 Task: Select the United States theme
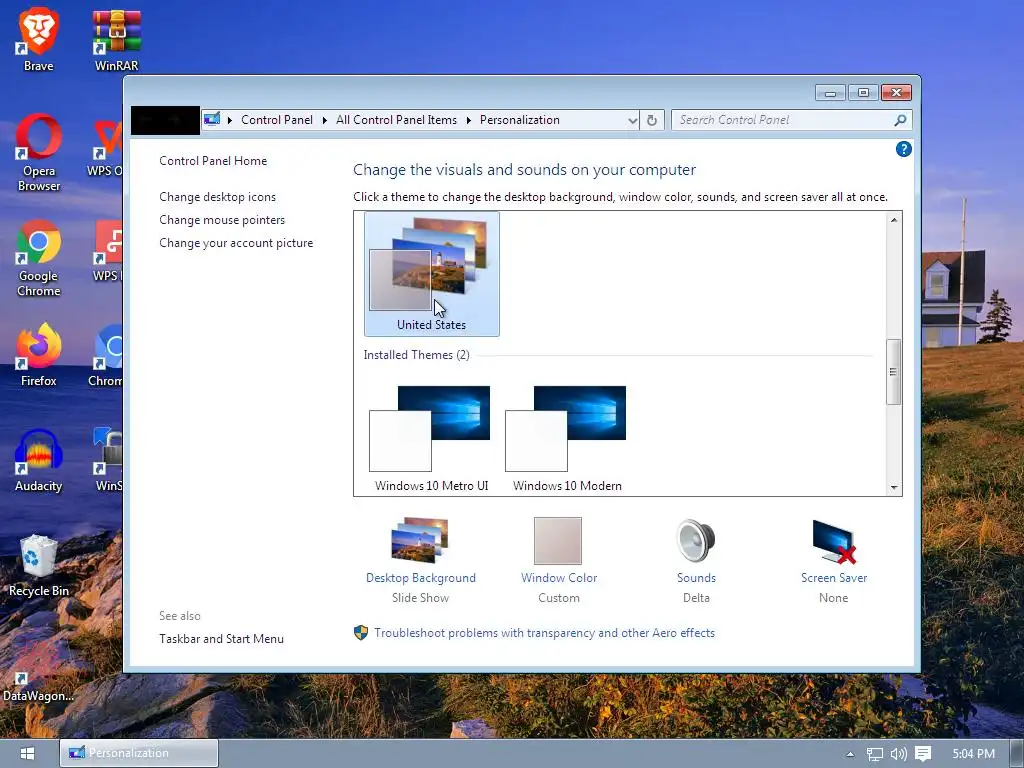432,274
